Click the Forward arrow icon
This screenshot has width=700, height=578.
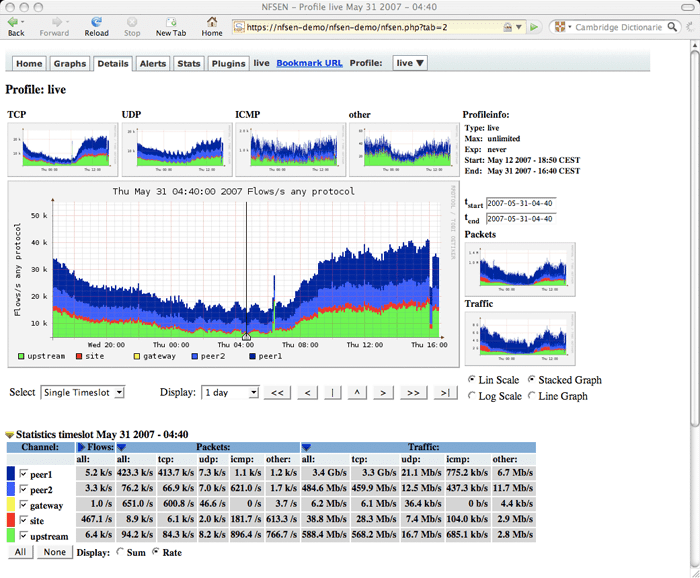click(x=57, y=21)
